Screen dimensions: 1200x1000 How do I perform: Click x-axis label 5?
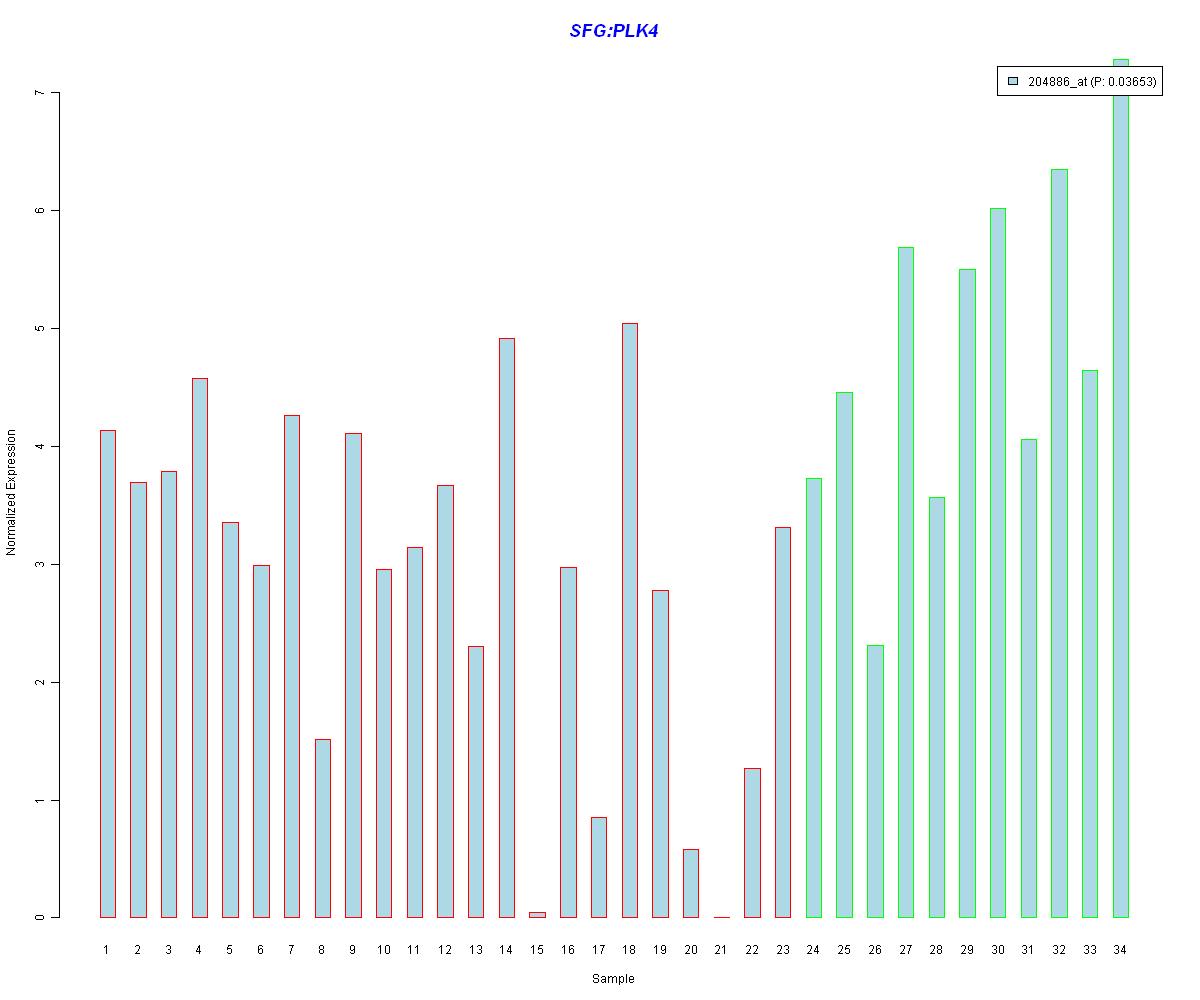(229, 950)
